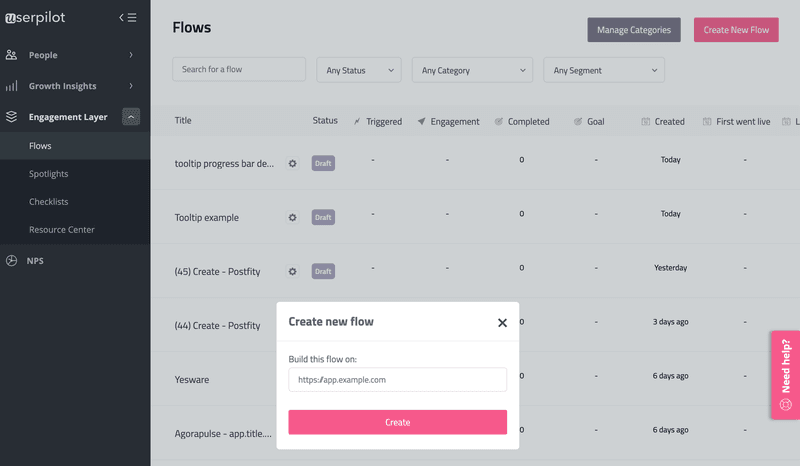The image size is (800, 466).
Task: Close the Create new flow dialog
Action: coord(502,323)
